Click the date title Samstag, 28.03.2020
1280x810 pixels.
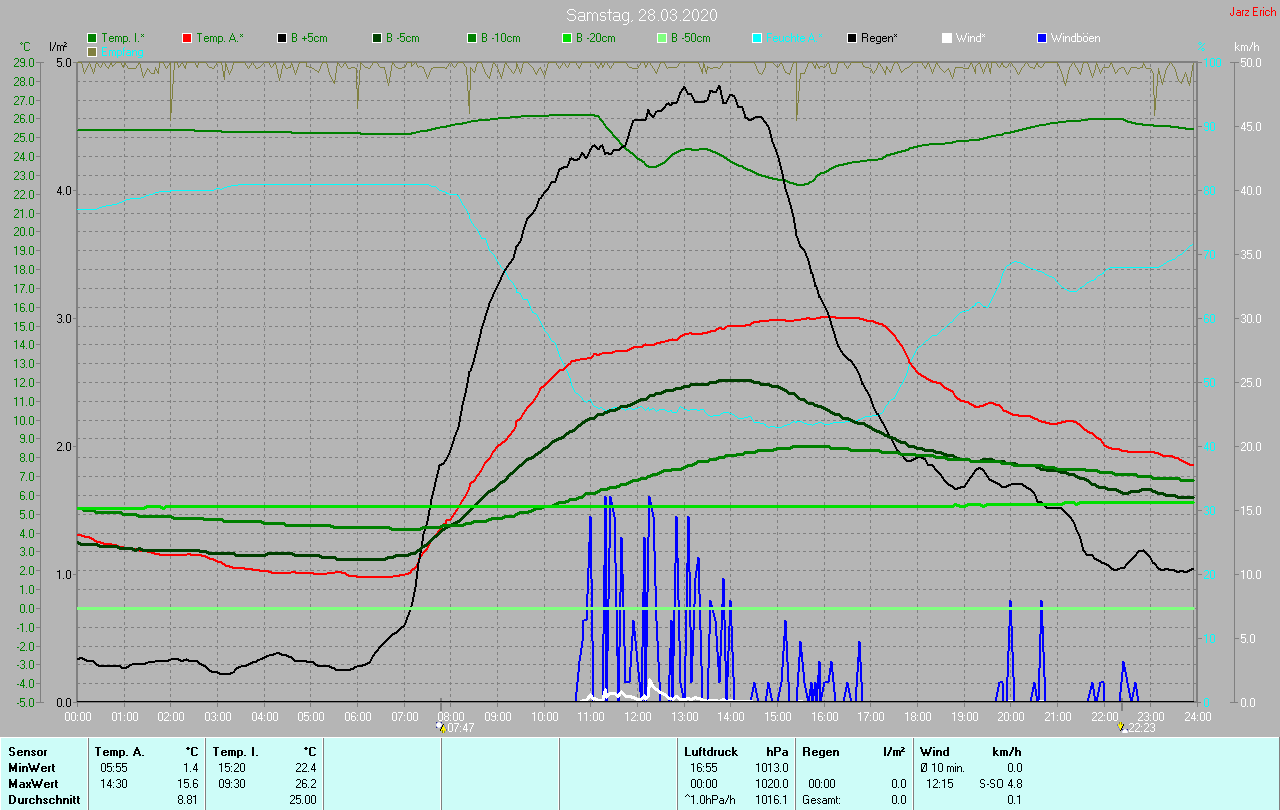641,15
